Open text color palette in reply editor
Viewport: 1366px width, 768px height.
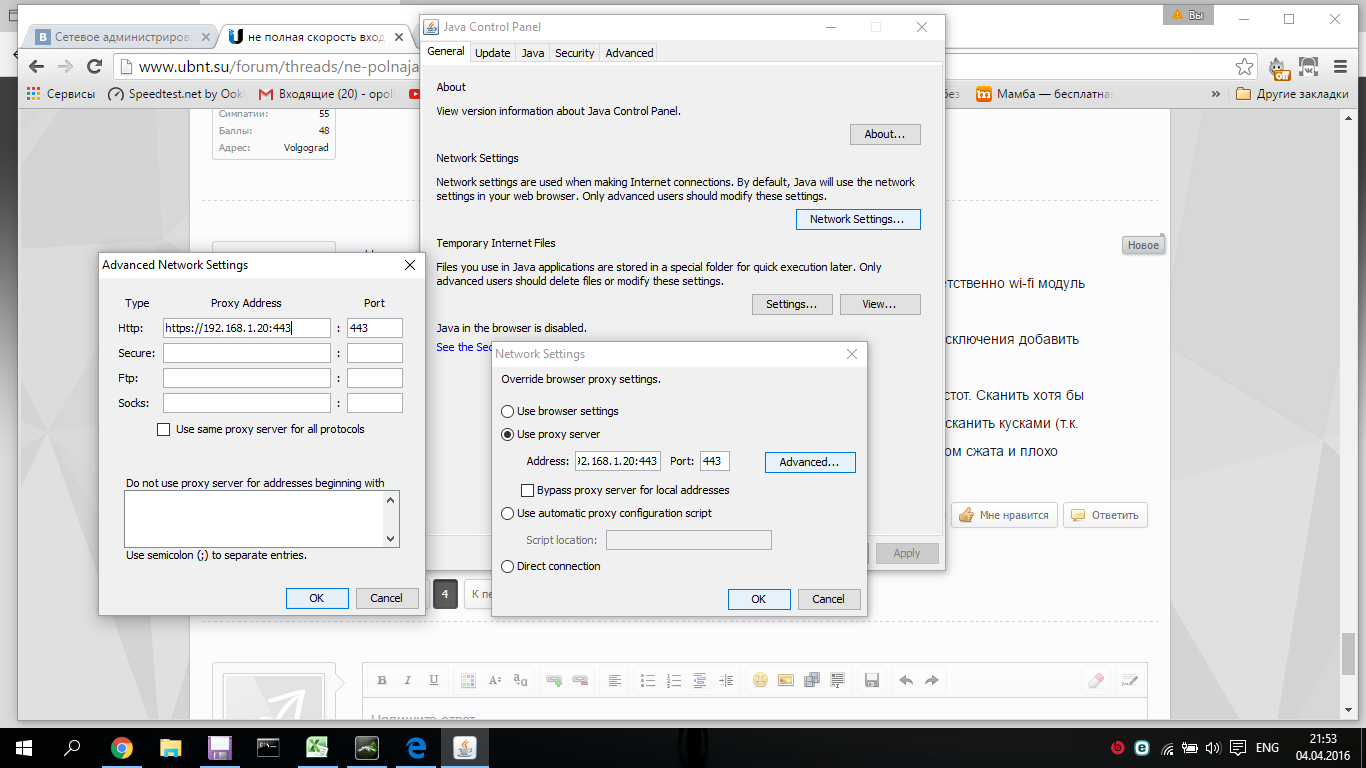click(x=468, y=680)
